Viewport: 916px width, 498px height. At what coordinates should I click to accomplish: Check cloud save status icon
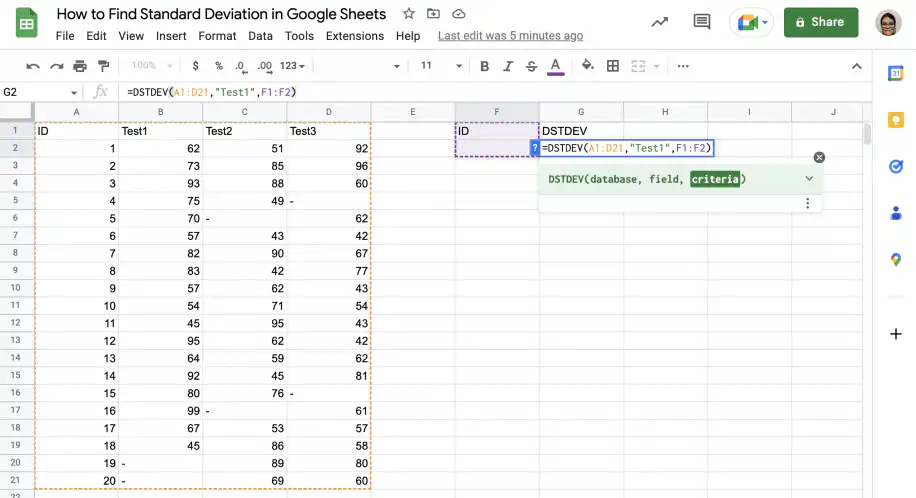tap(459, 13)
